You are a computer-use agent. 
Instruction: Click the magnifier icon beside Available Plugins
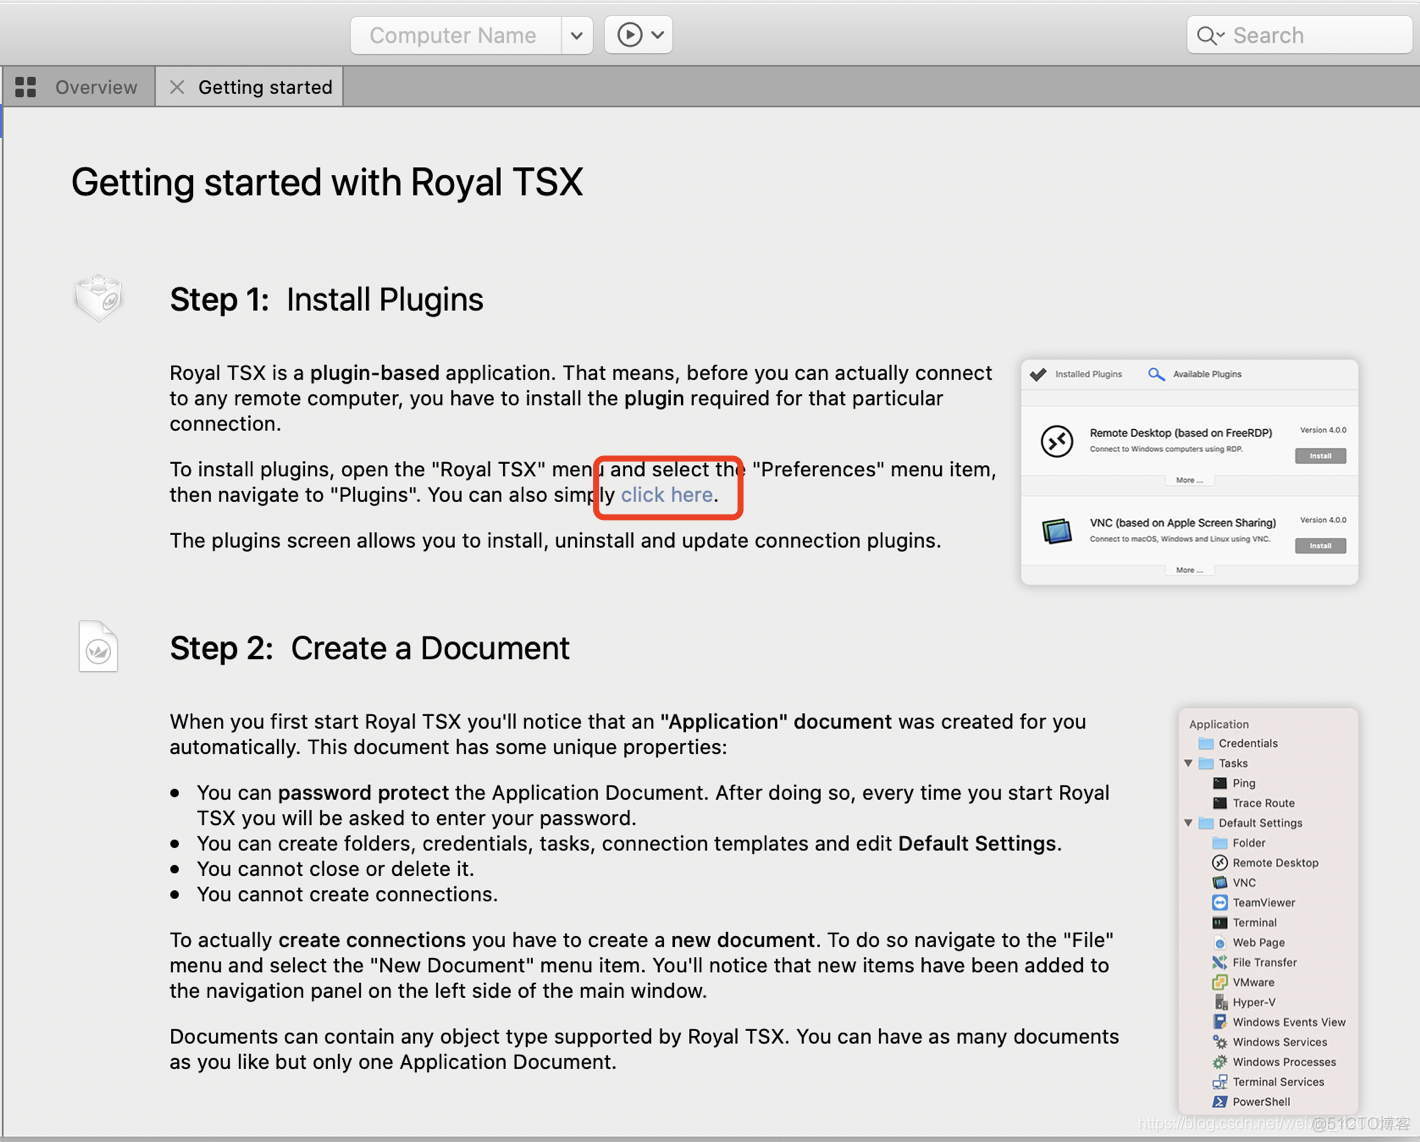point(1156,374)
